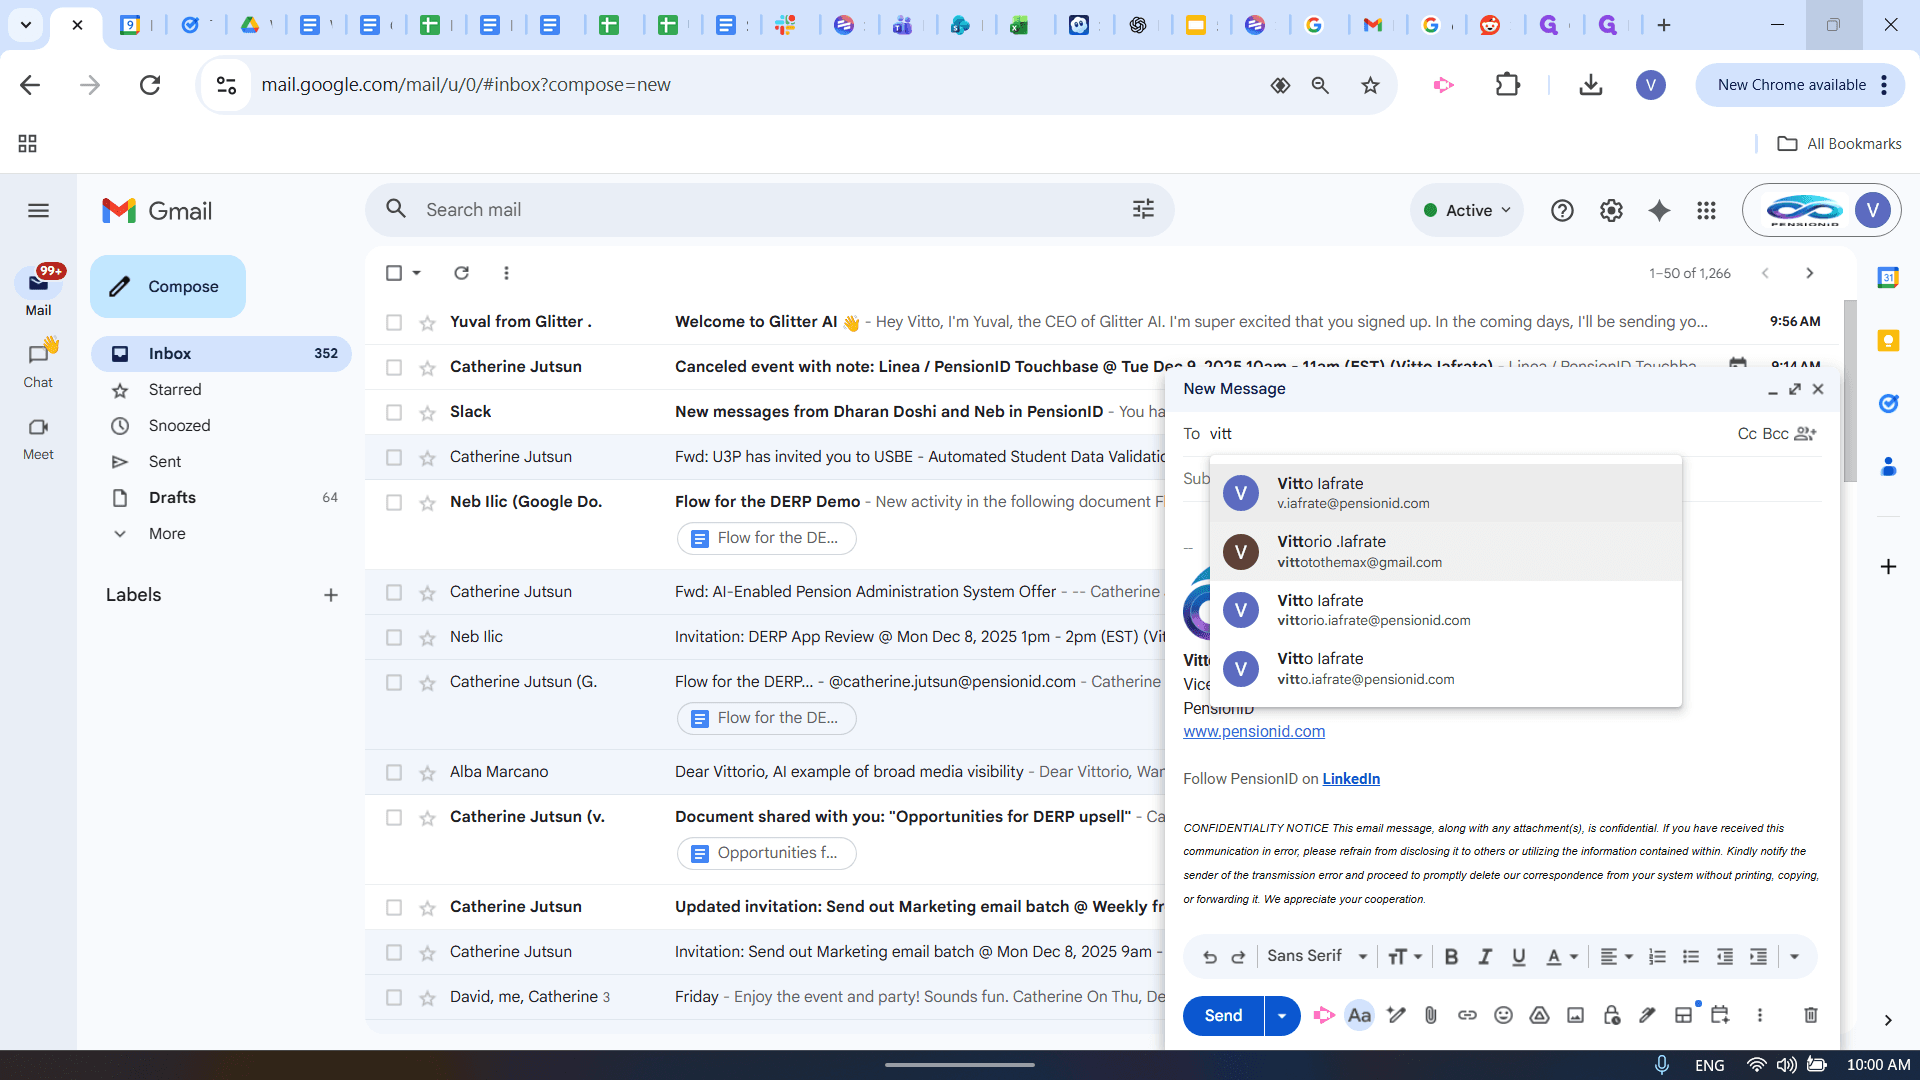The height and width of the screenshot is (1080, 1920).
Task: Open the text color picker
Action: [1561, 957]
